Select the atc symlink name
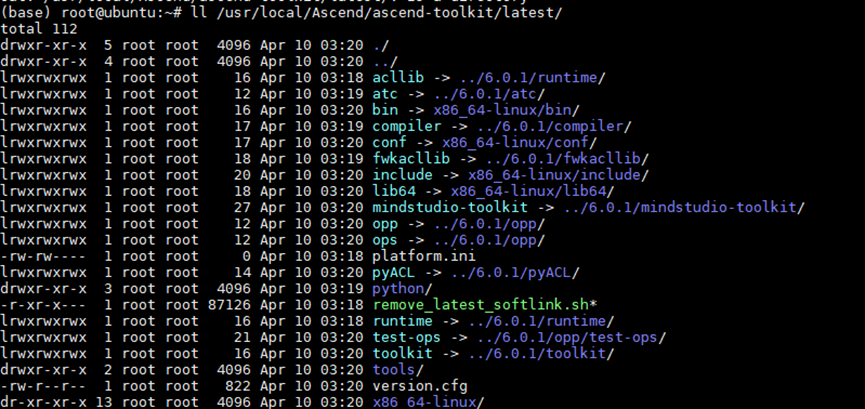The height and width of the screenshot is (409, 865). [385, 94]
